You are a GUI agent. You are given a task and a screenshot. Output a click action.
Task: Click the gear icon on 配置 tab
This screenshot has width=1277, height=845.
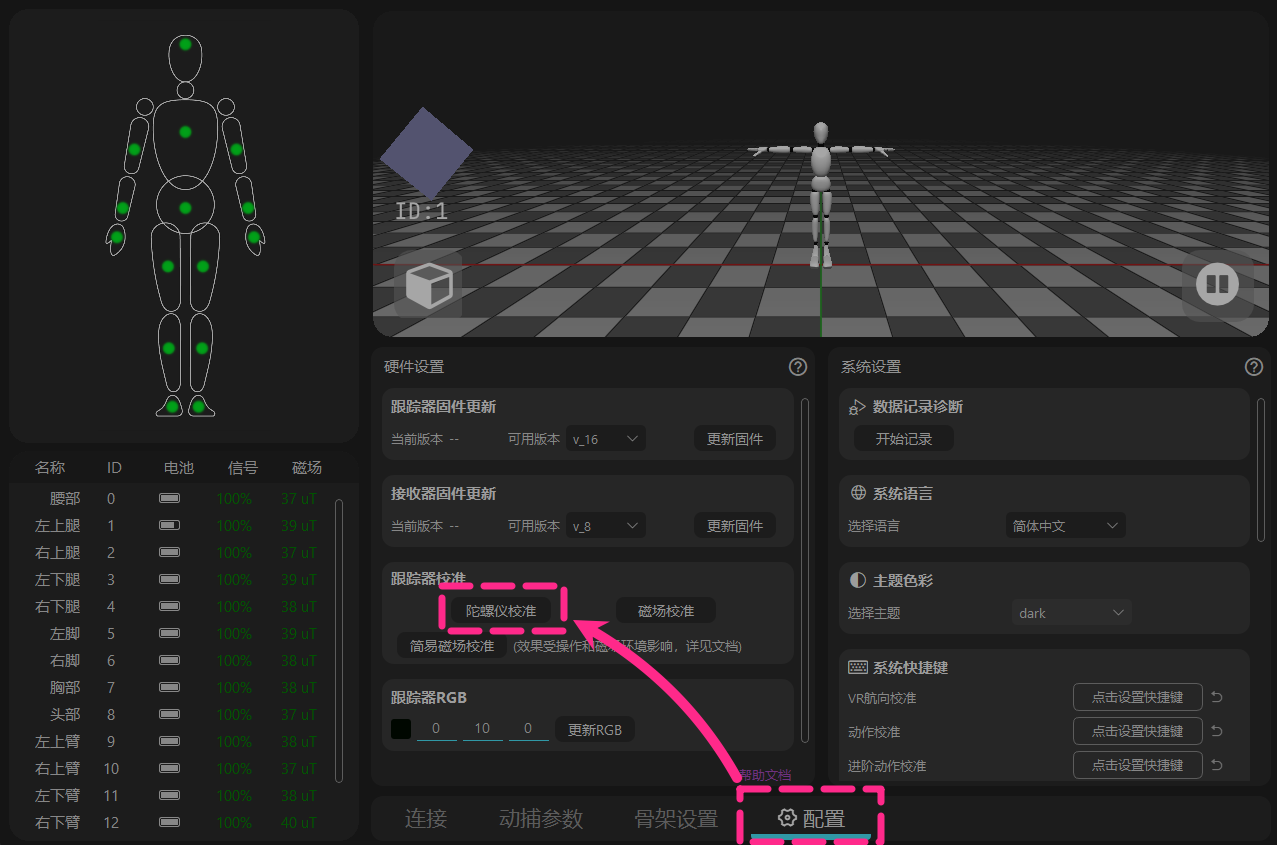[788, 818]
